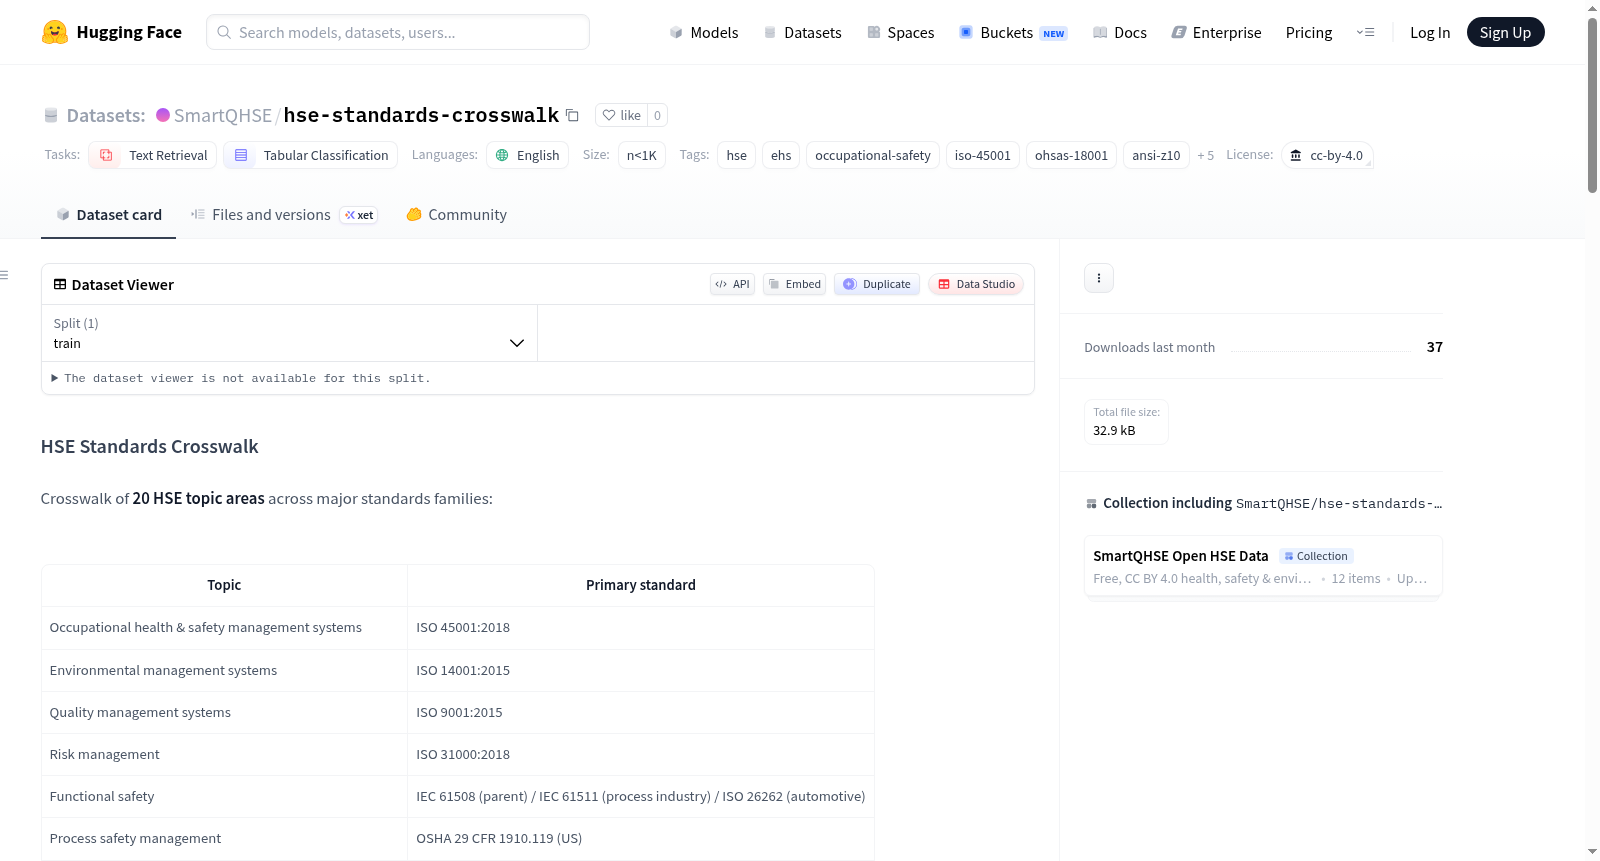Open Spaces in the top navigation
This screenshot has height=861, width=1600.
[900, 32]
